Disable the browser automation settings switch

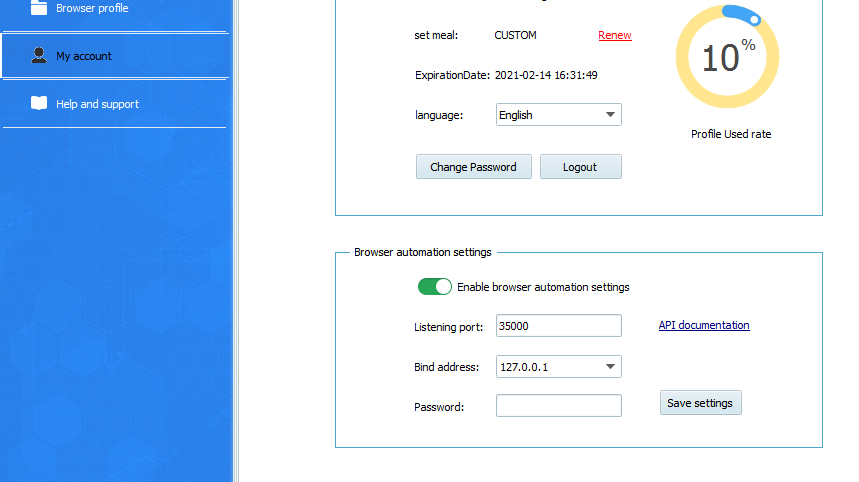click(x=435, y=287)
